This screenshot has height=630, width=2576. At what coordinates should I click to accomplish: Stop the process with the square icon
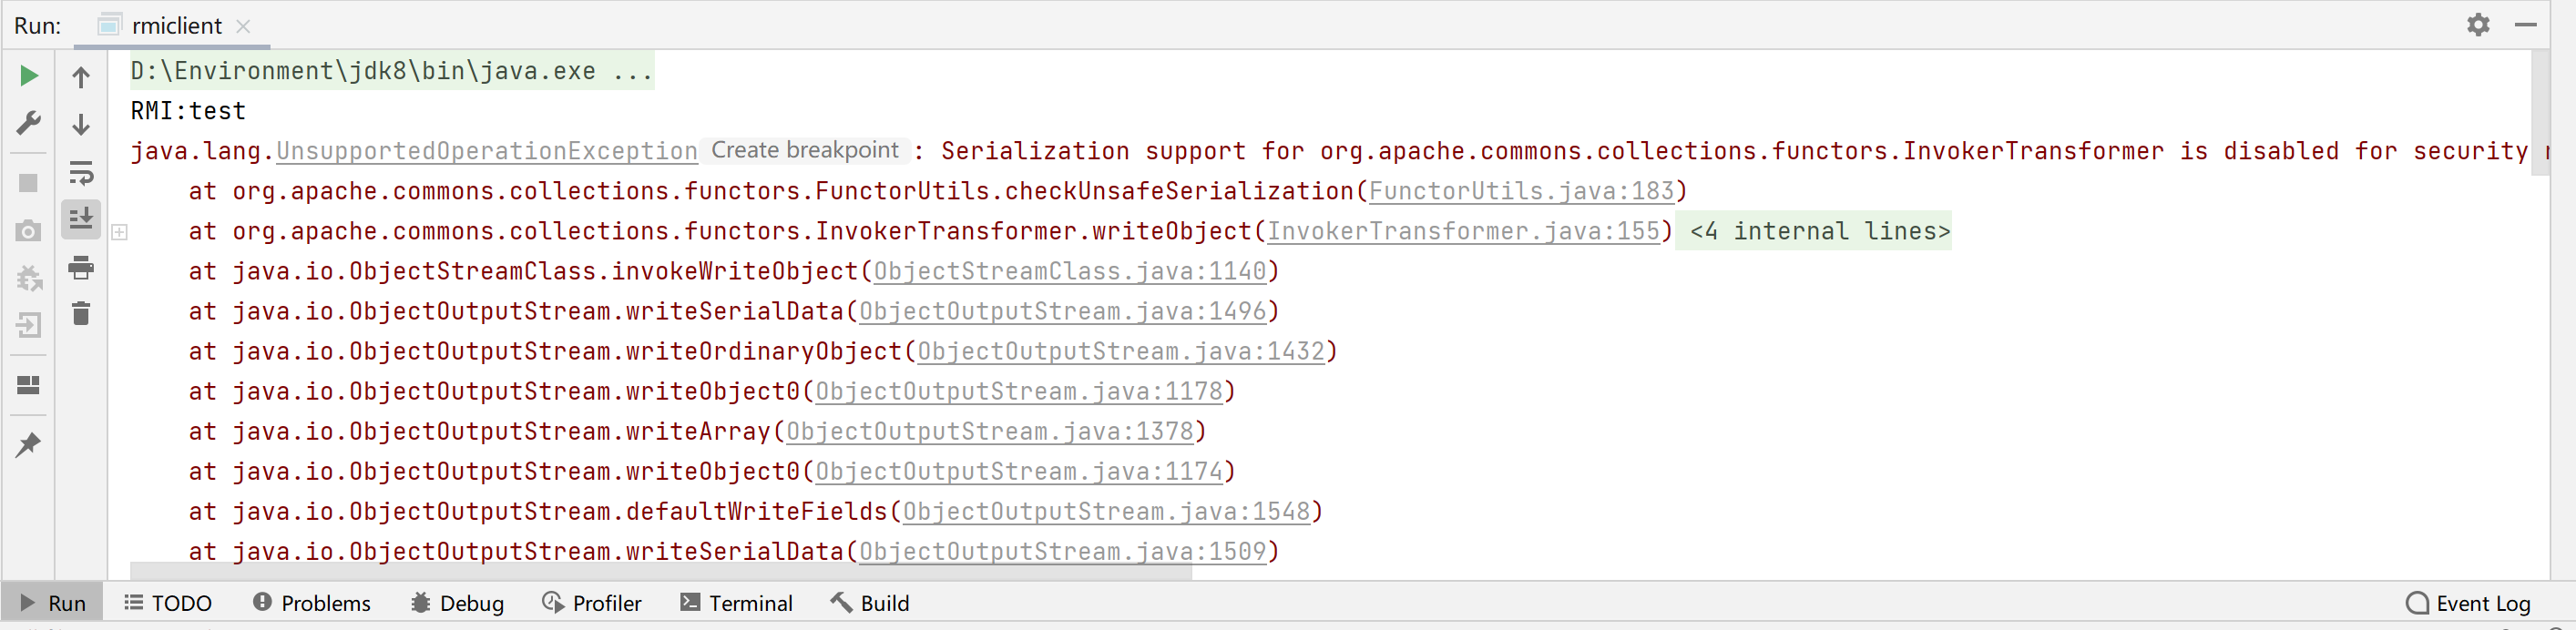pos(29,183)
